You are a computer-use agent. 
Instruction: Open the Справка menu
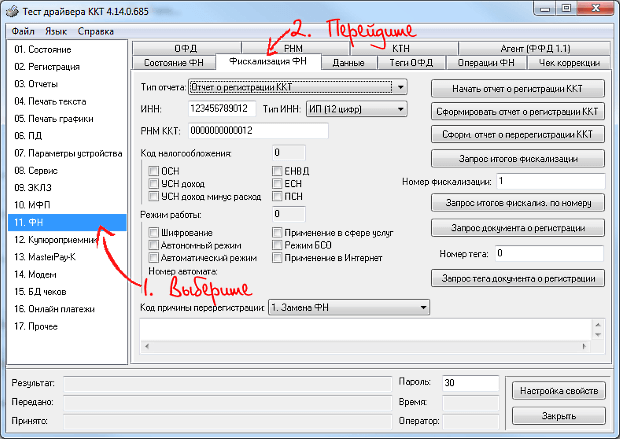(95, 31)
